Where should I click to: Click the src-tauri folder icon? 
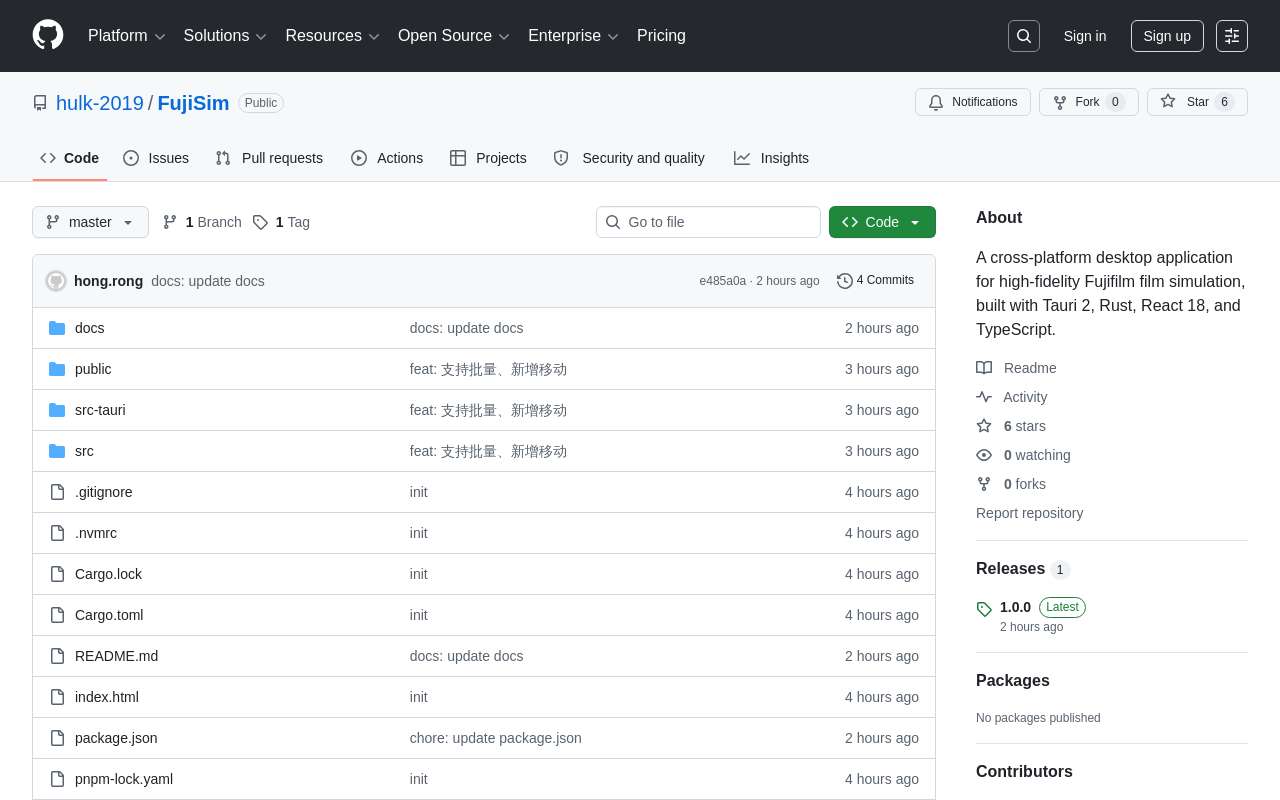57,410
